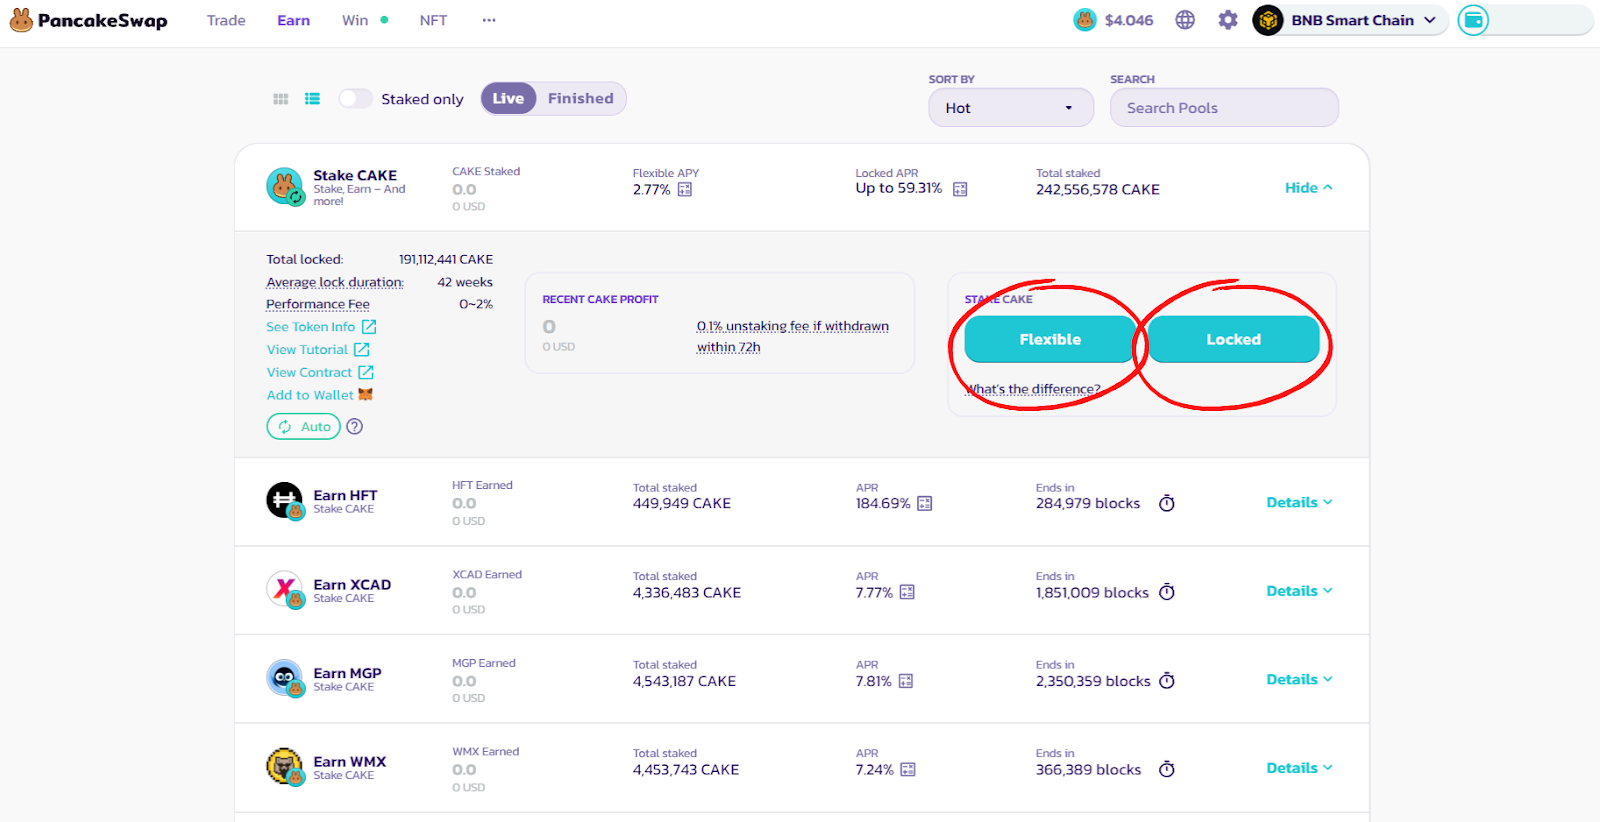Click Average lock duration label
The width and height of the screenshot is (1600, 822).
pos(335,282)
